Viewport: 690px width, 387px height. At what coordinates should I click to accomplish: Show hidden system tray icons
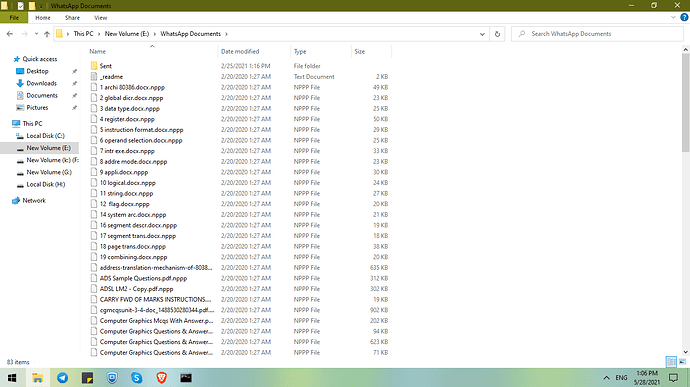(x=606, y=378)
